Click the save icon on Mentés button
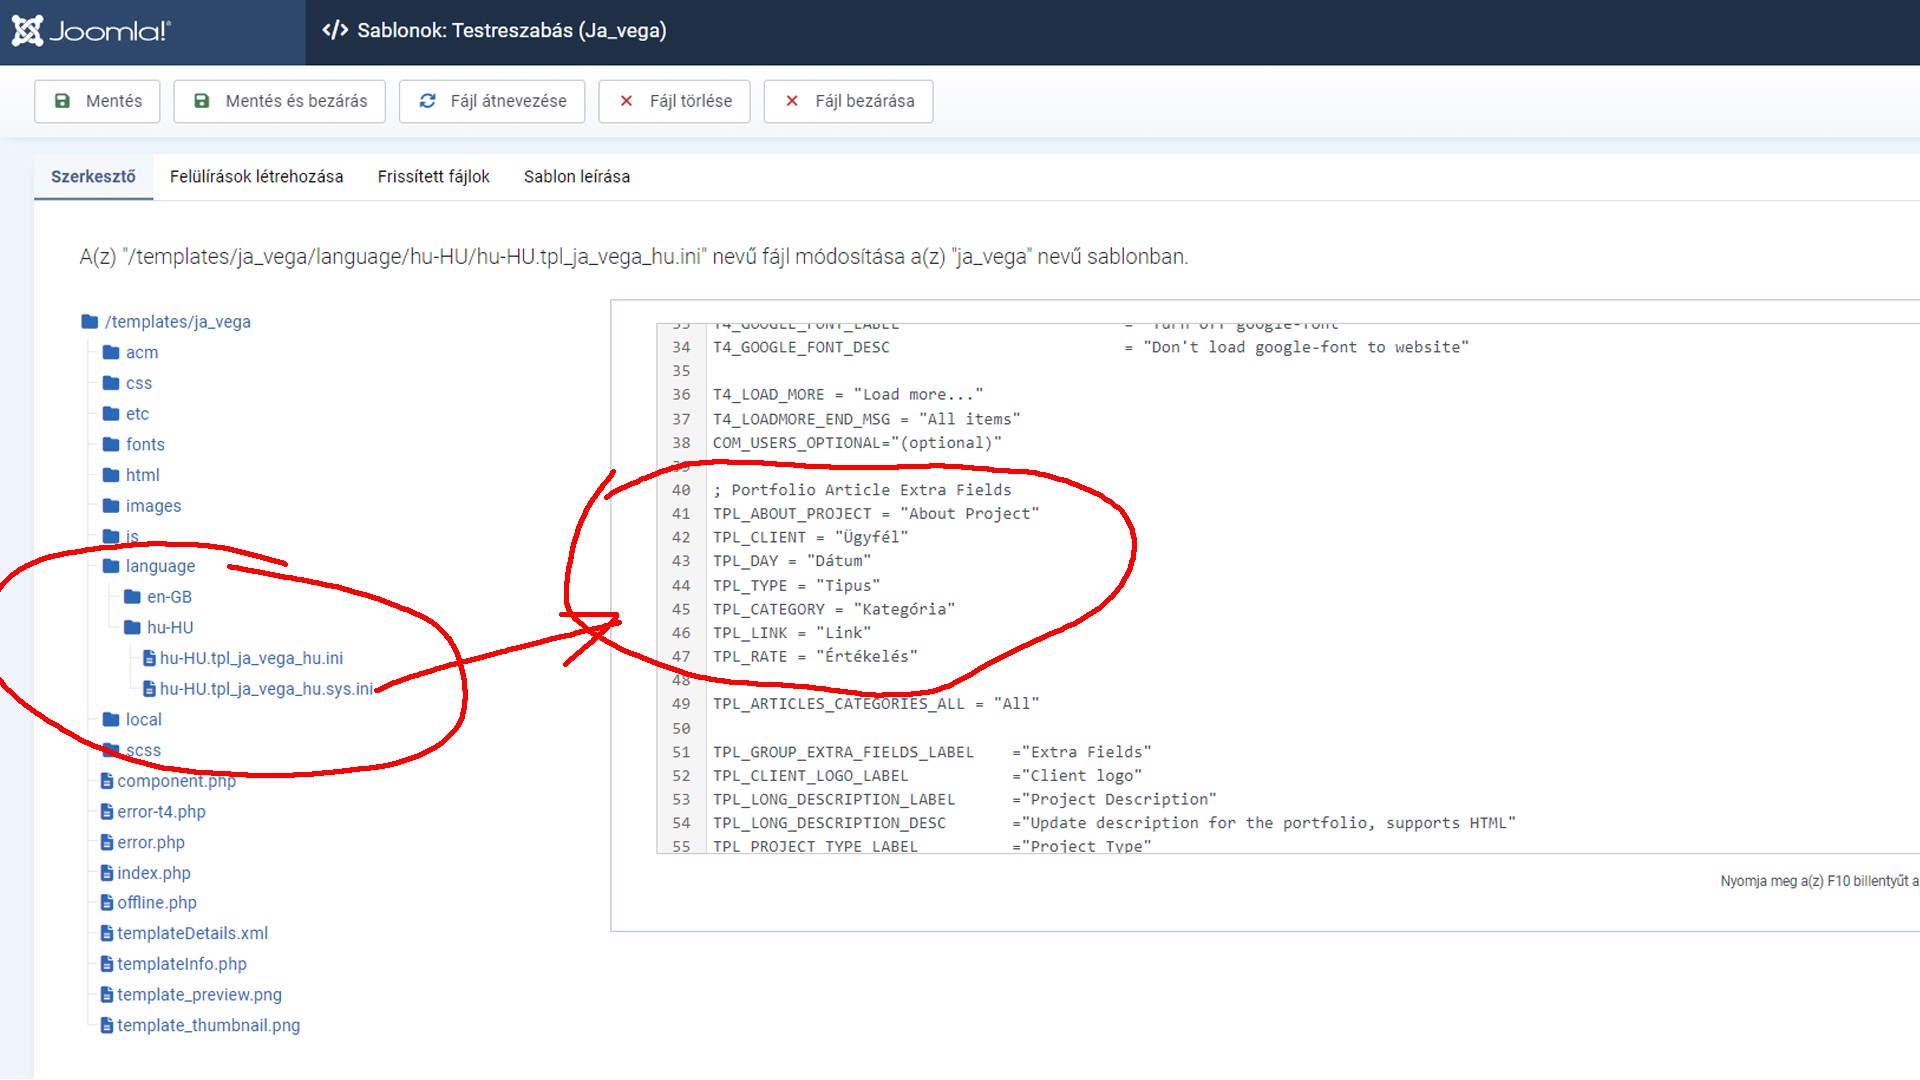 tap(62, 101)
